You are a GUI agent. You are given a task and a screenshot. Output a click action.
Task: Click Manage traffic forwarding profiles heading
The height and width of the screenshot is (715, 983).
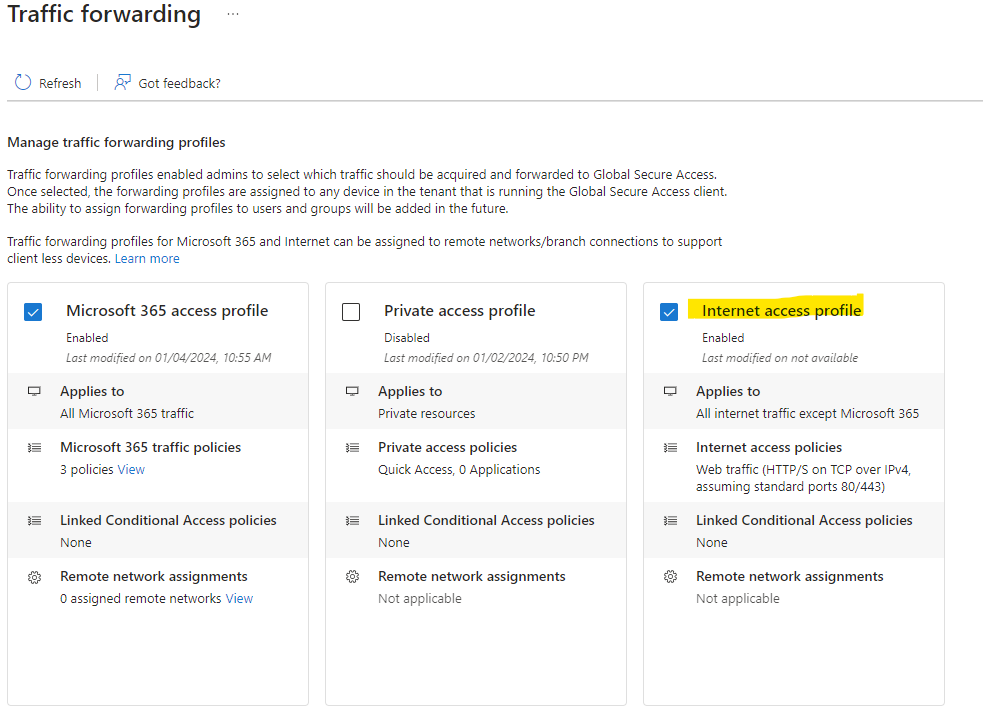116,142
